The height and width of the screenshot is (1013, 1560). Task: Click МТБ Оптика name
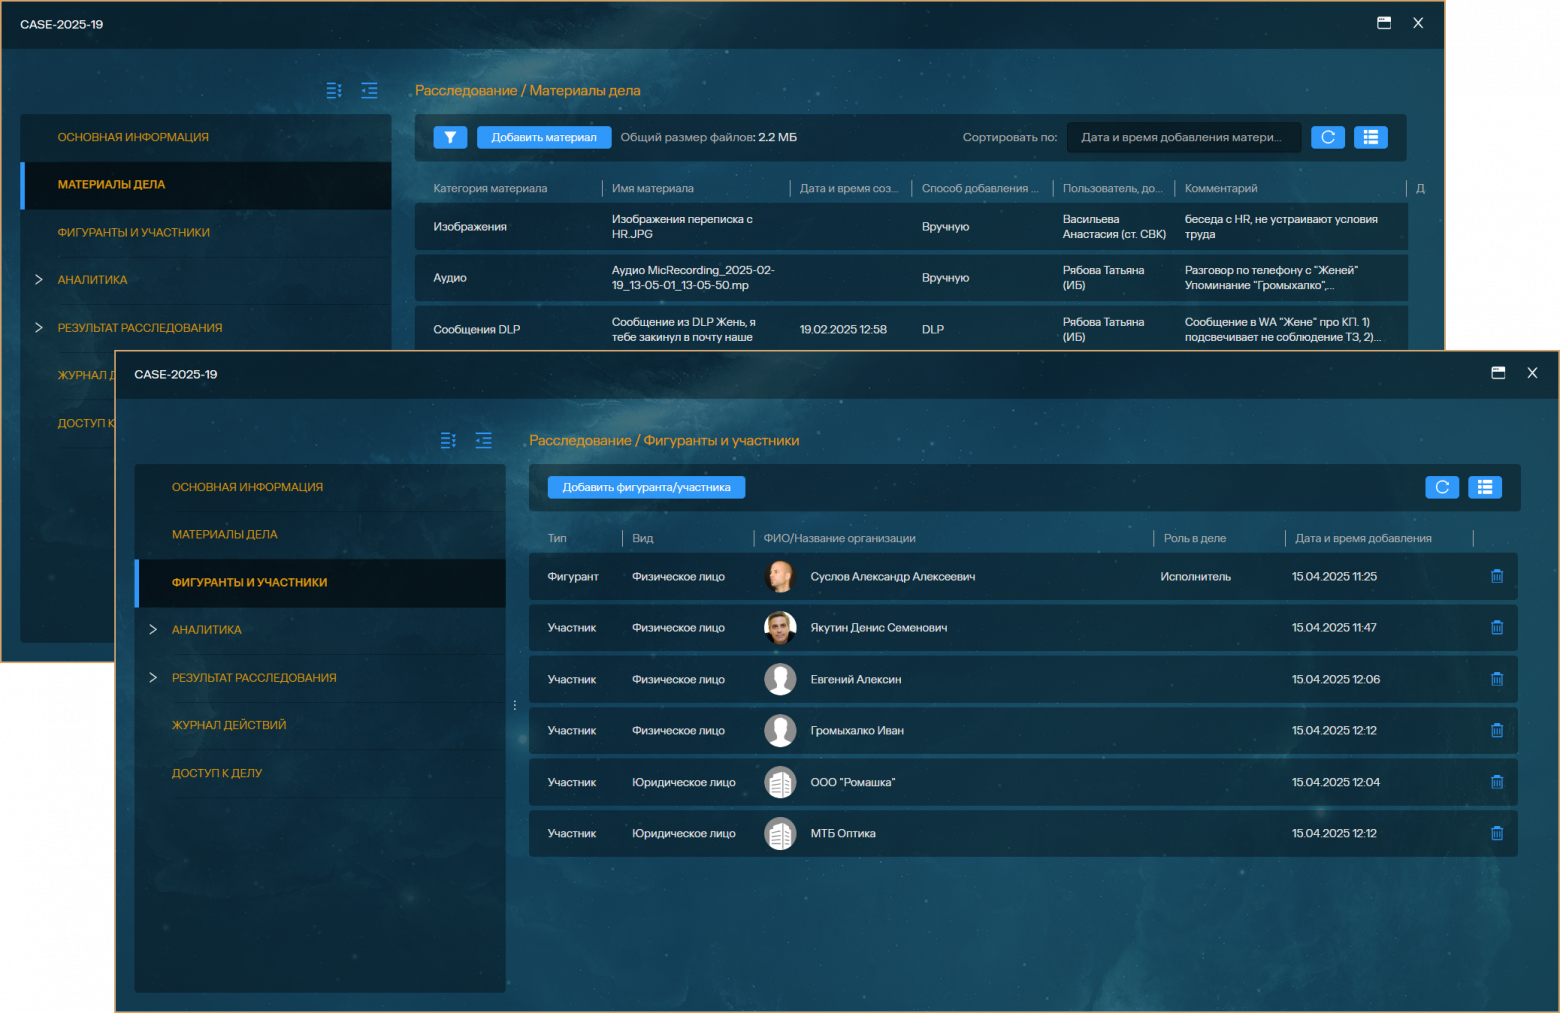[842, 833]
